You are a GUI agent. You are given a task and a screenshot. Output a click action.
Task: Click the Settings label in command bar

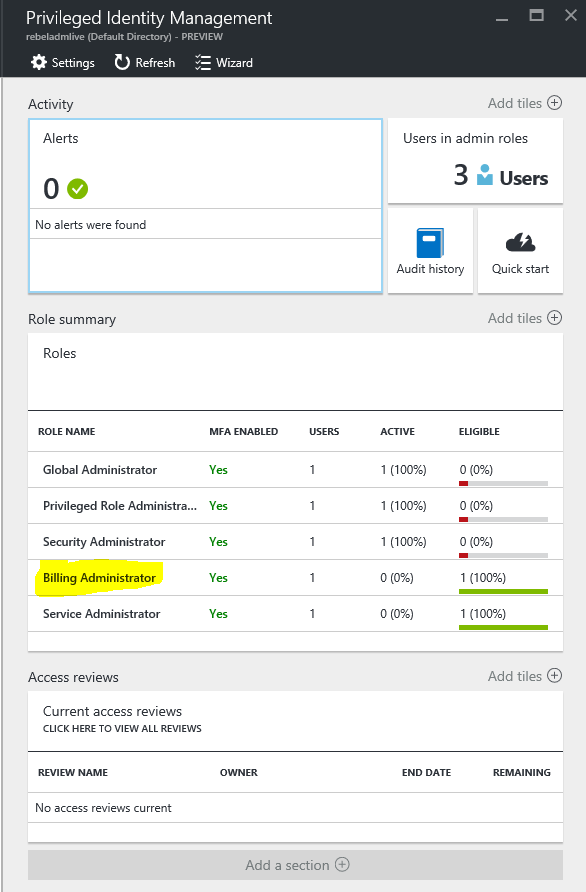(x=73, y=63)
